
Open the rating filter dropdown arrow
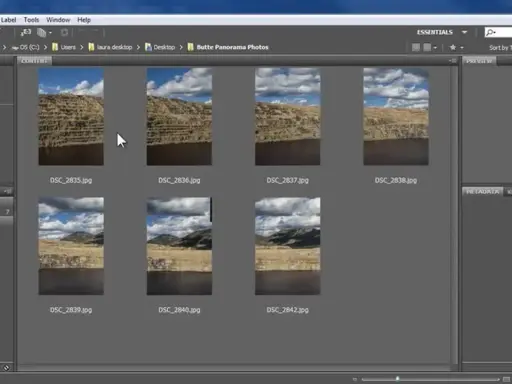click(x=462, y=48)
